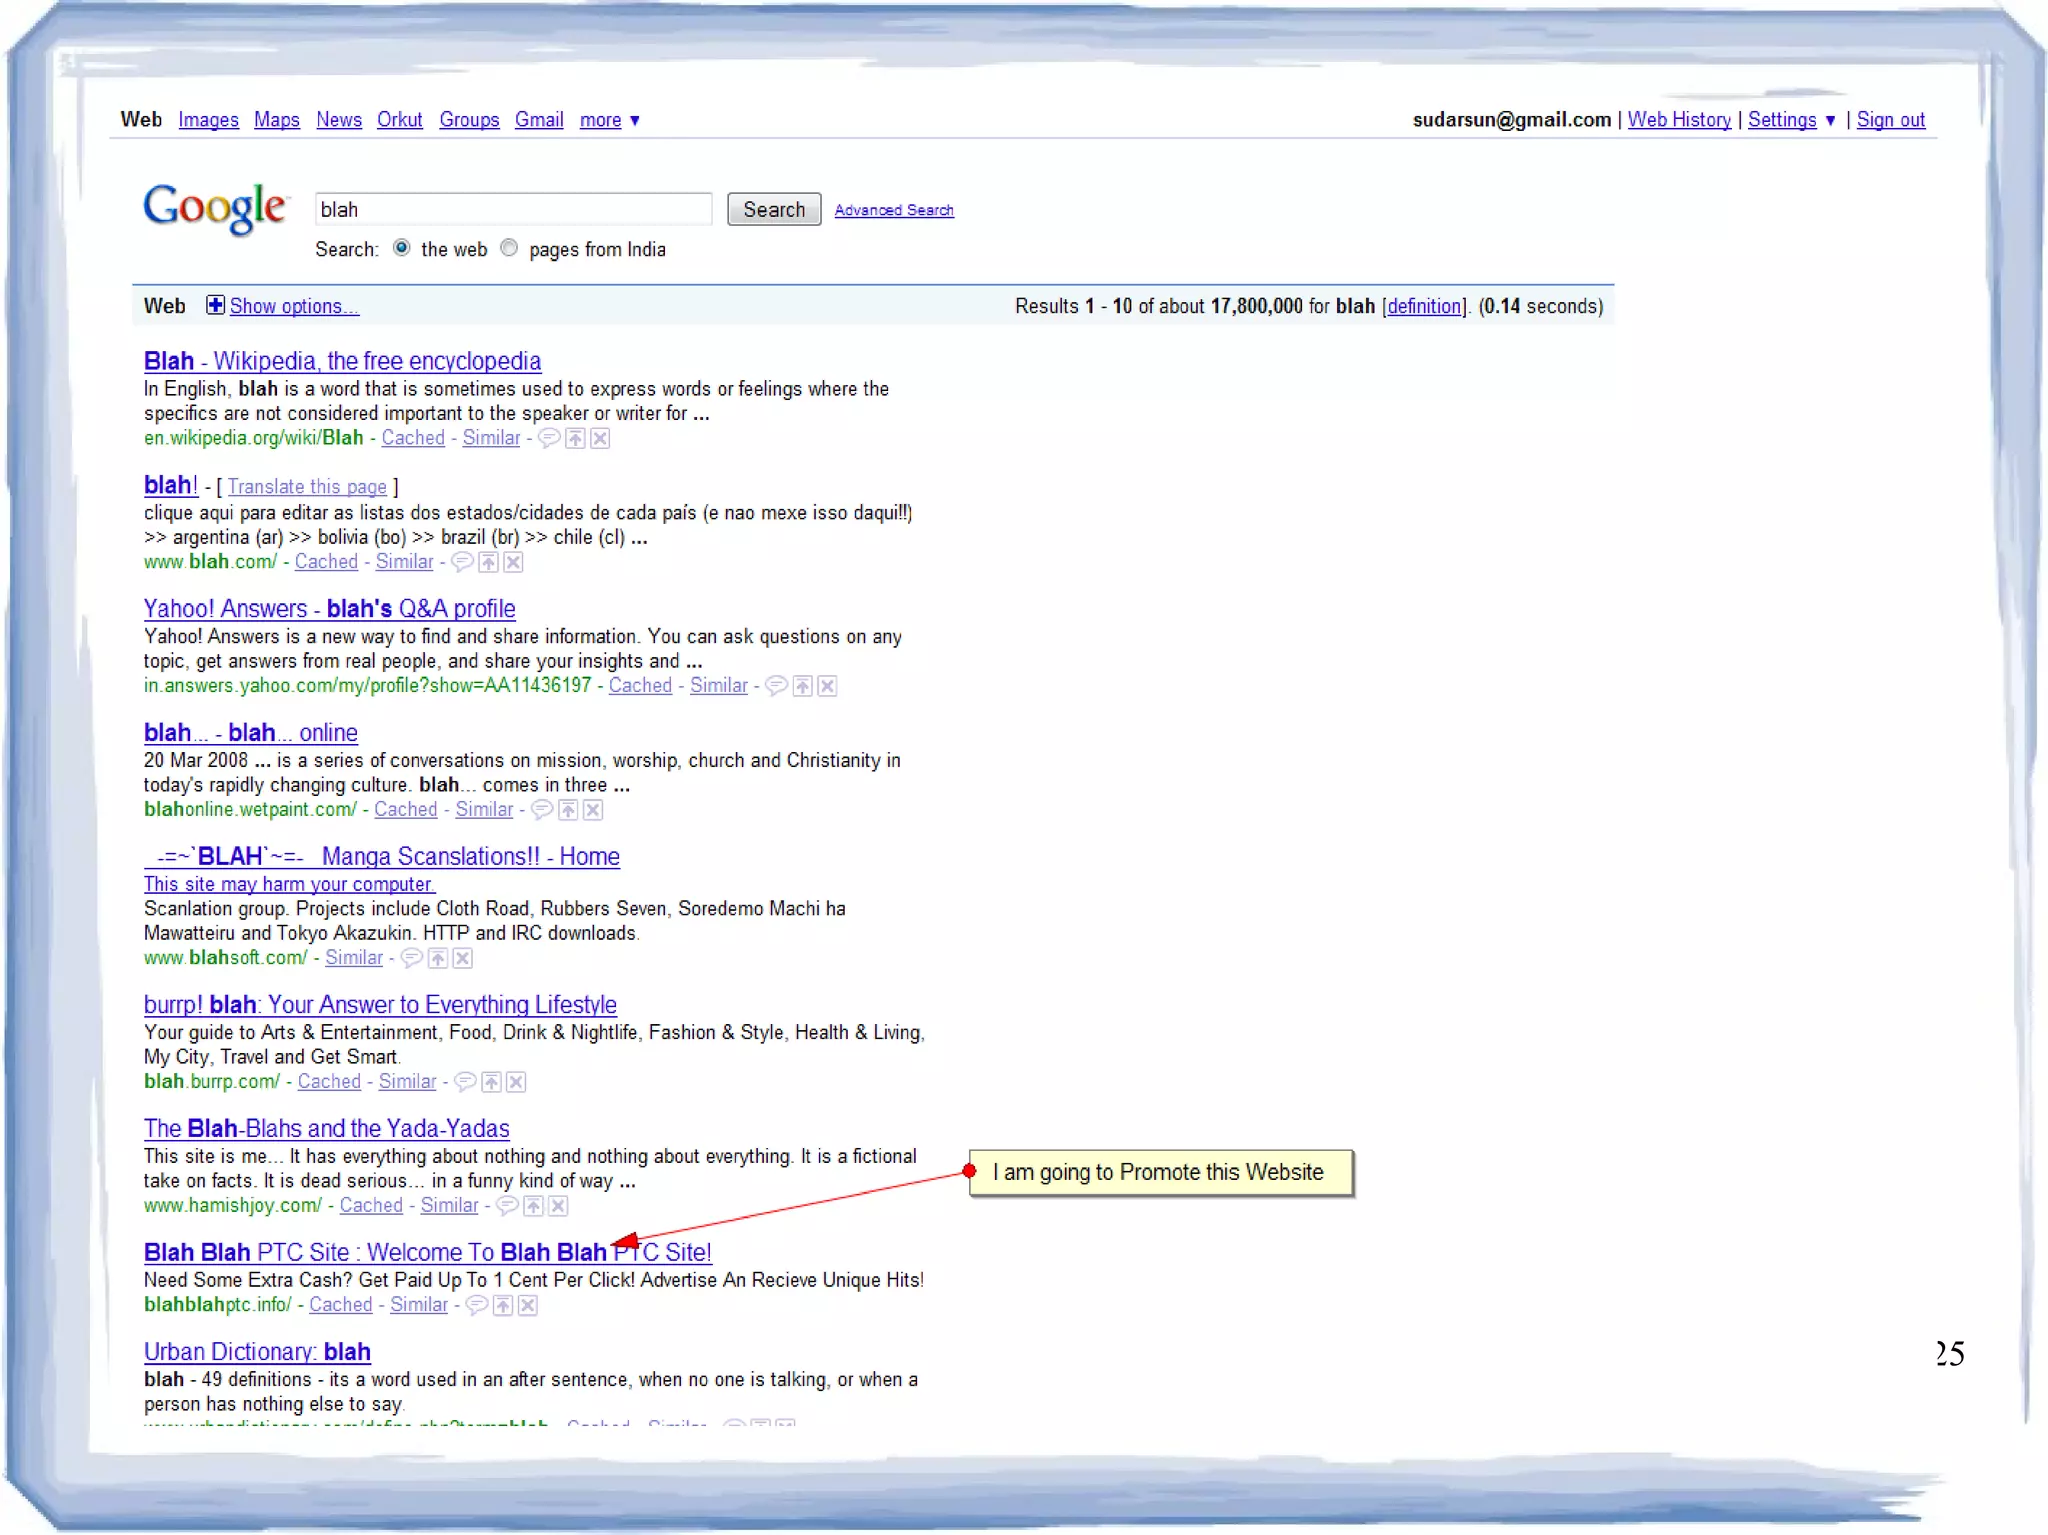Click the Google logo
Viewport: 2048px width, 1535px height.
coord(216,208)
